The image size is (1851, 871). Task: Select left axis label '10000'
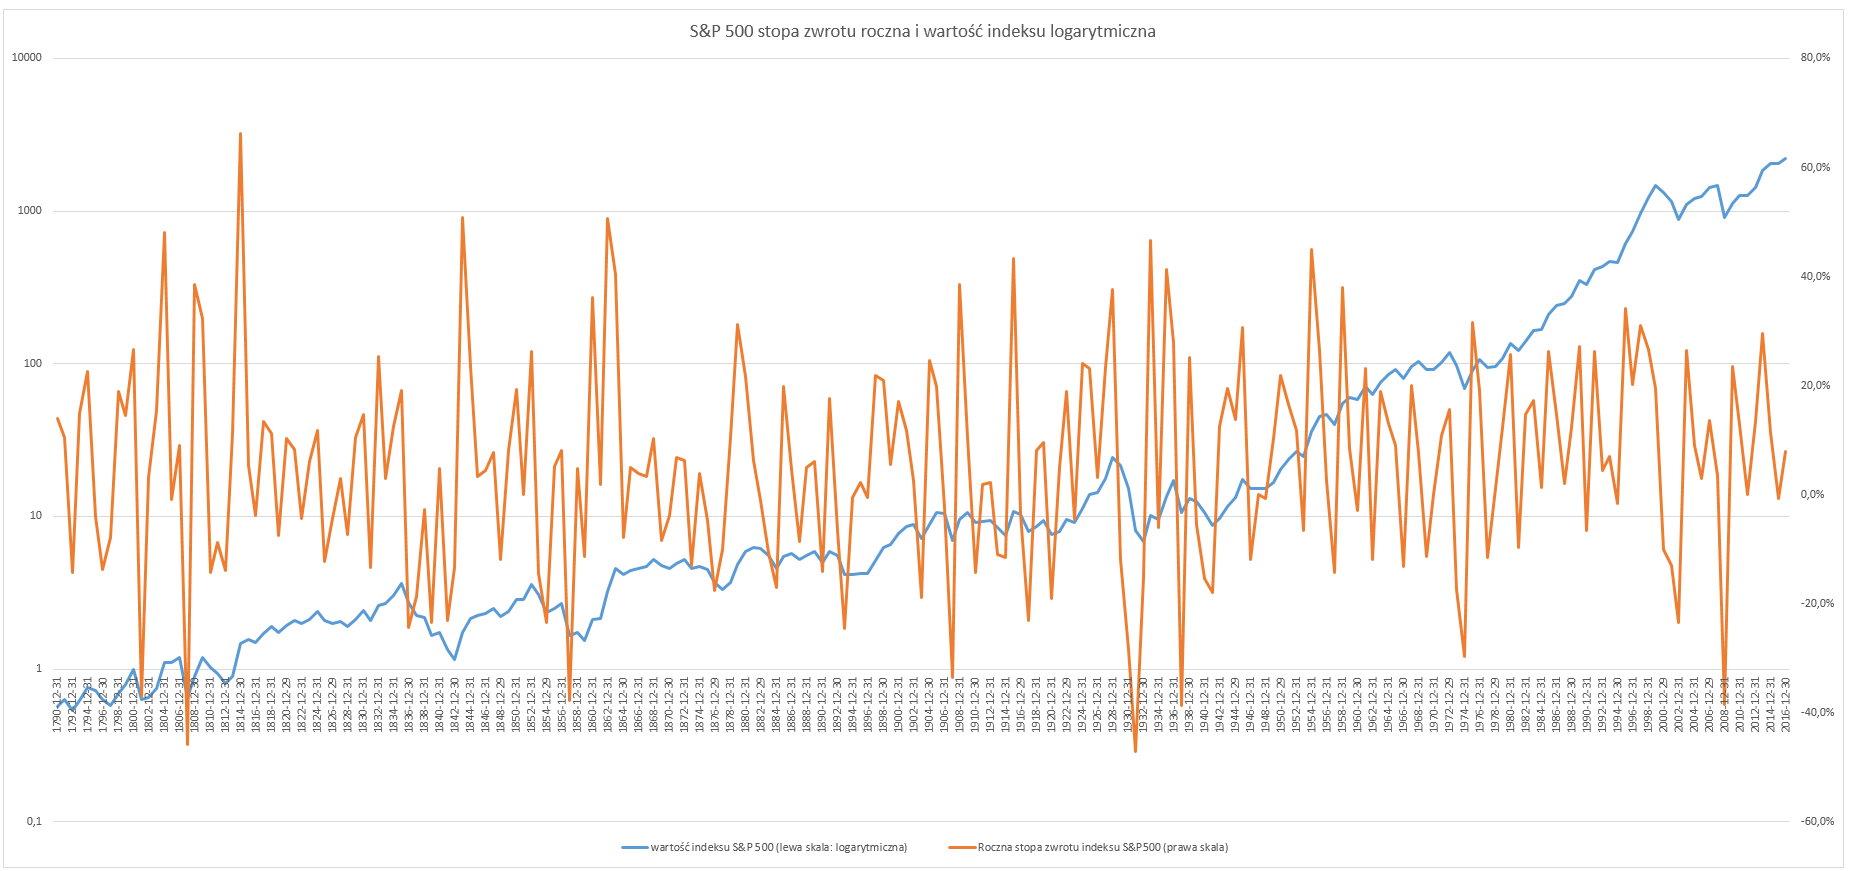click(x=27, y=58)
